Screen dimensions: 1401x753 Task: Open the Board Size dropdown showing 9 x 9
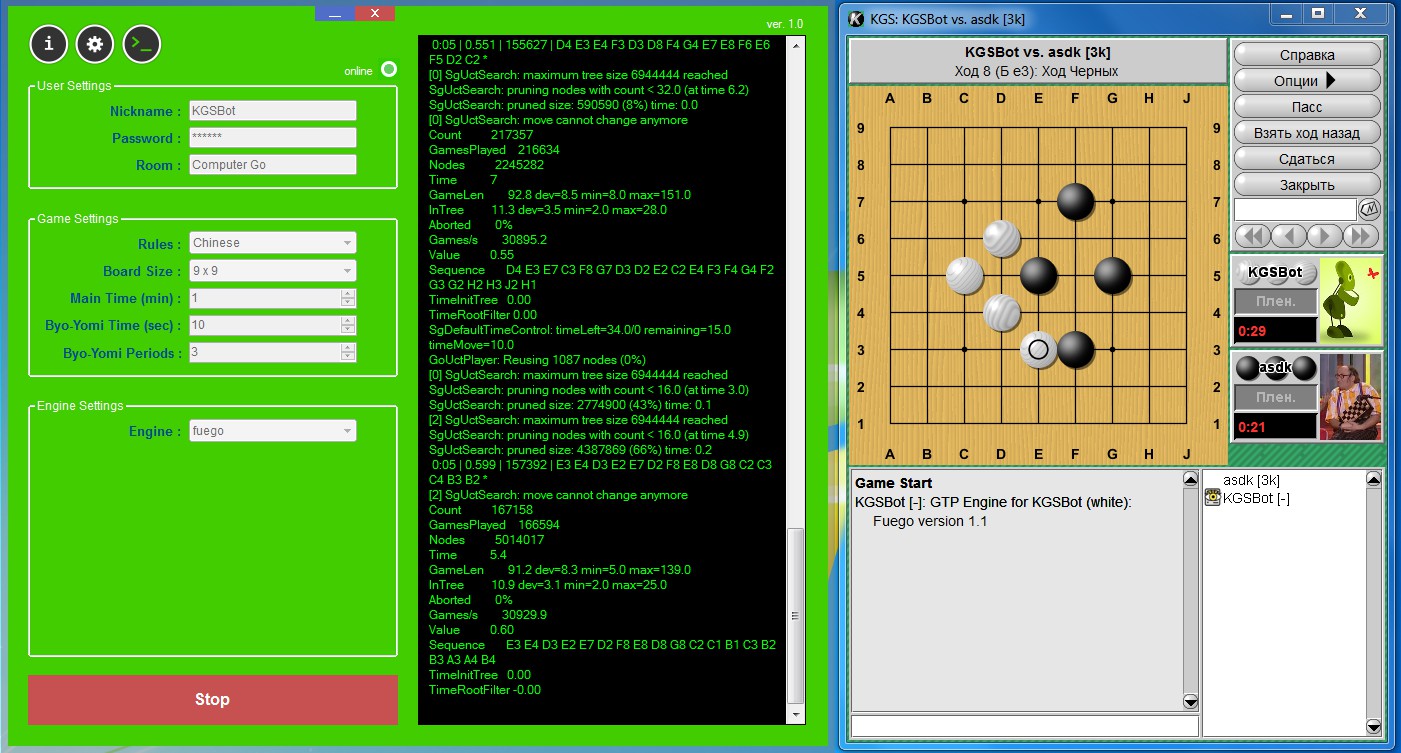(x=273, y=271)
